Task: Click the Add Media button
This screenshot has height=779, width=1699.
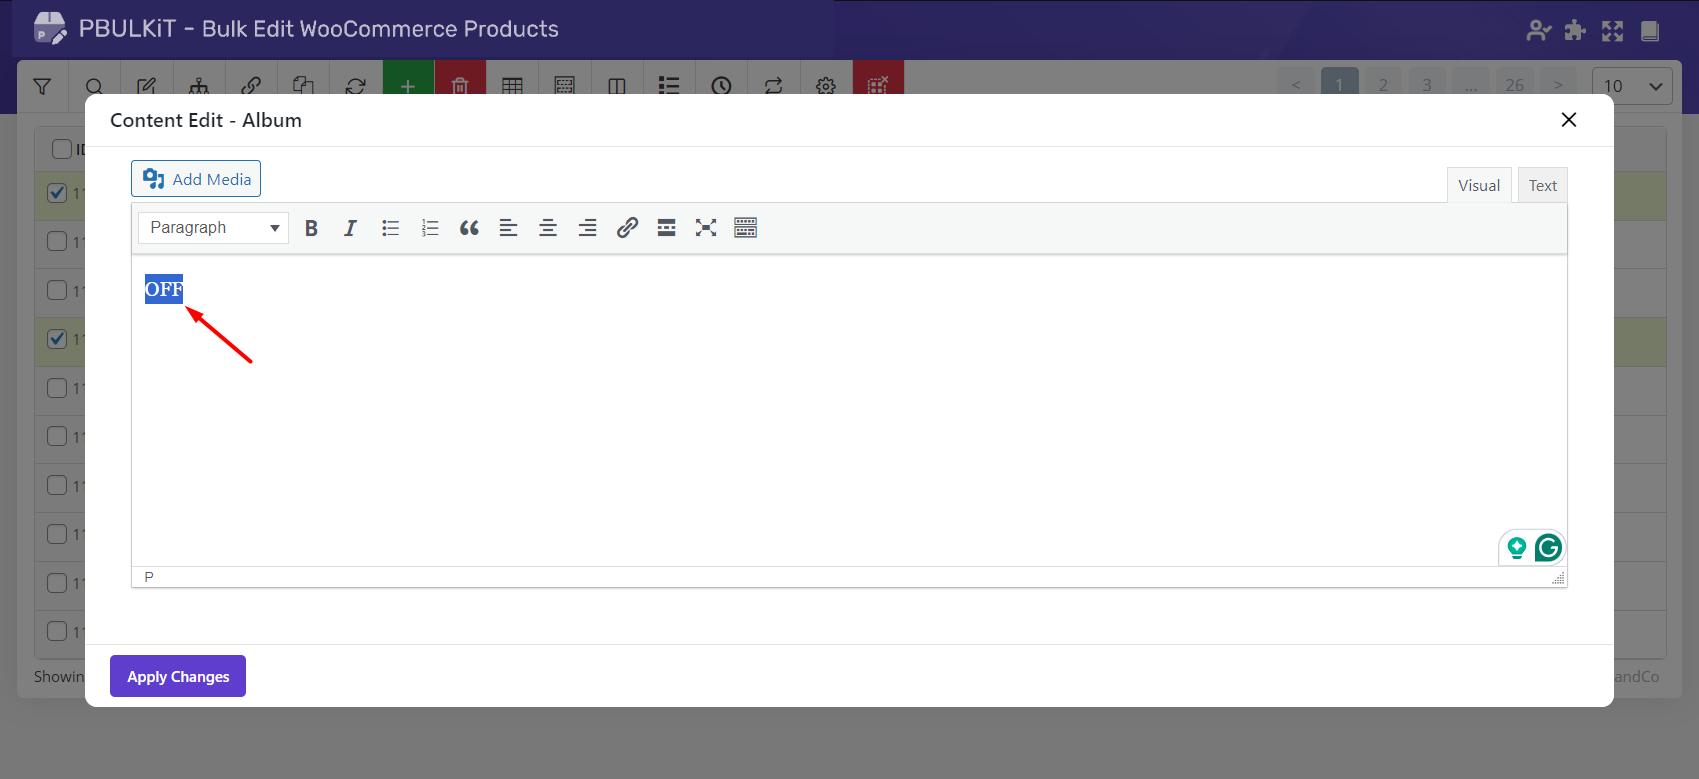Action: [x=196, y=179]
